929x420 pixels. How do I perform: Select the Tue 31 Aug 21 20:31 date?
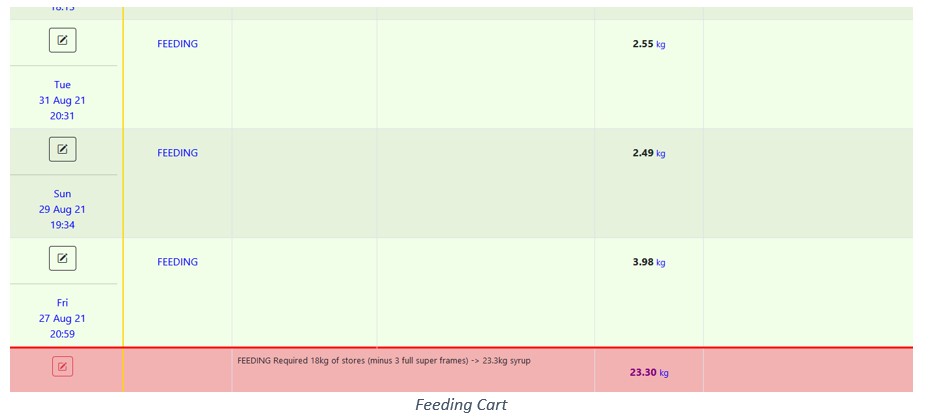[62, 100]
